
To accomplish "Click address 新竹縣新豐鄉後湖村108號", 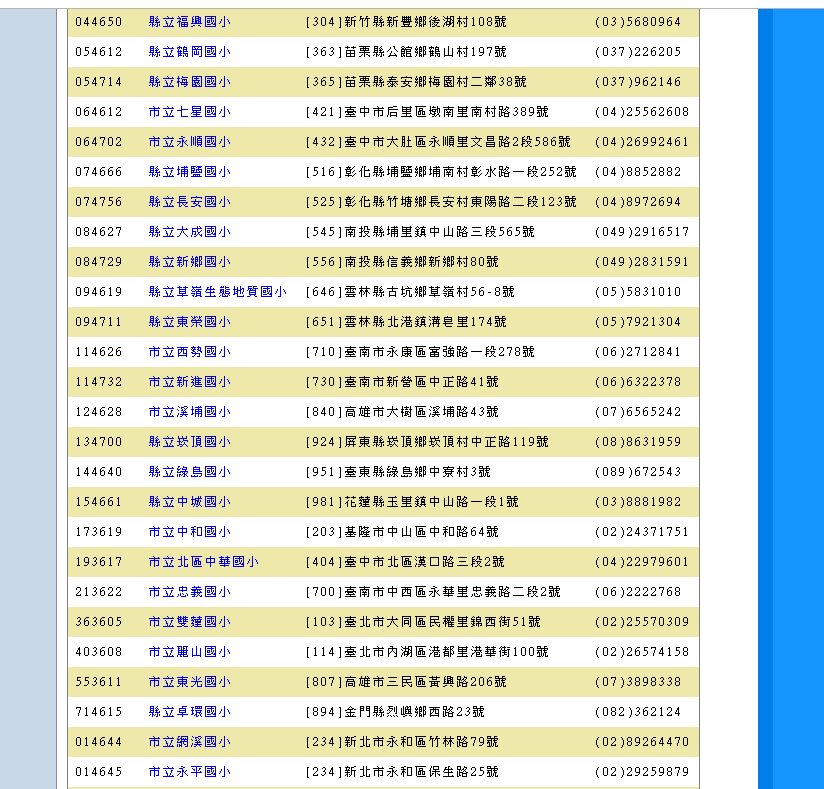I will click(426, 22).
